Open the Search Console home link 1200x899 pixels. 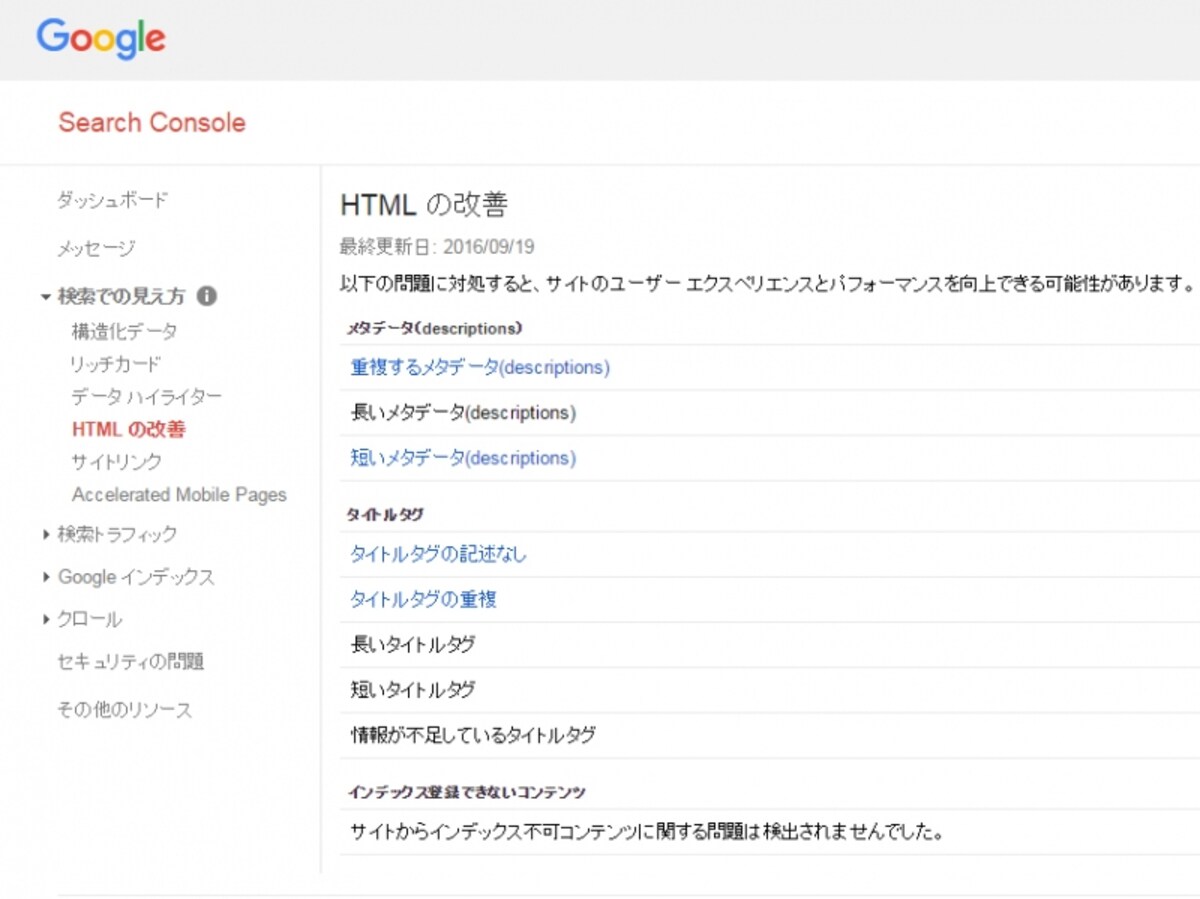click(152, 123)
